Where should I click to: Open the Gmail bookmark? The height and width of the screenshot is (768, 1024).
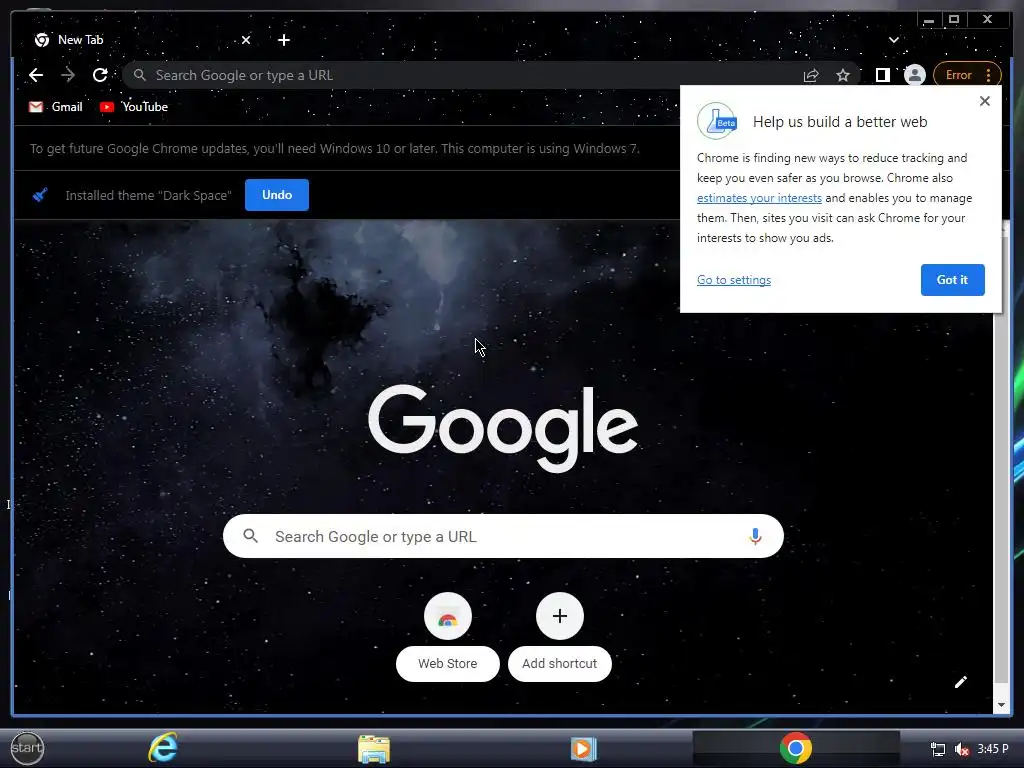tap(56, 106)
